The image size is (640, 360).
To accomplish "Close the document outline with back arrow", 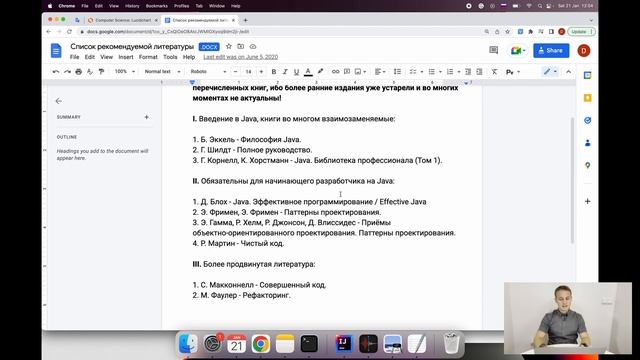I will click(59, 101).
